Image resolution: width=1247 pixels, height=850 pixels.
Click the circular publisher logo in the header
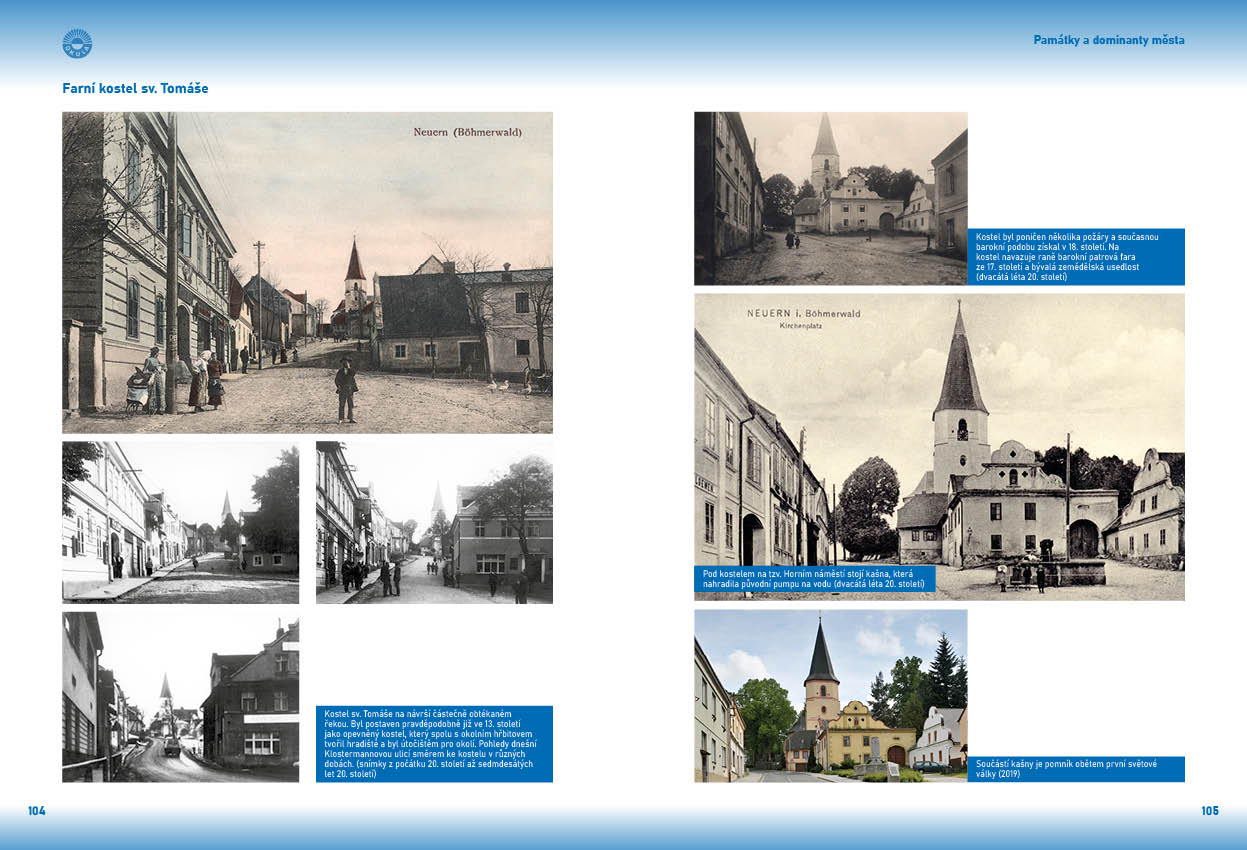click(x=77, y=42)
